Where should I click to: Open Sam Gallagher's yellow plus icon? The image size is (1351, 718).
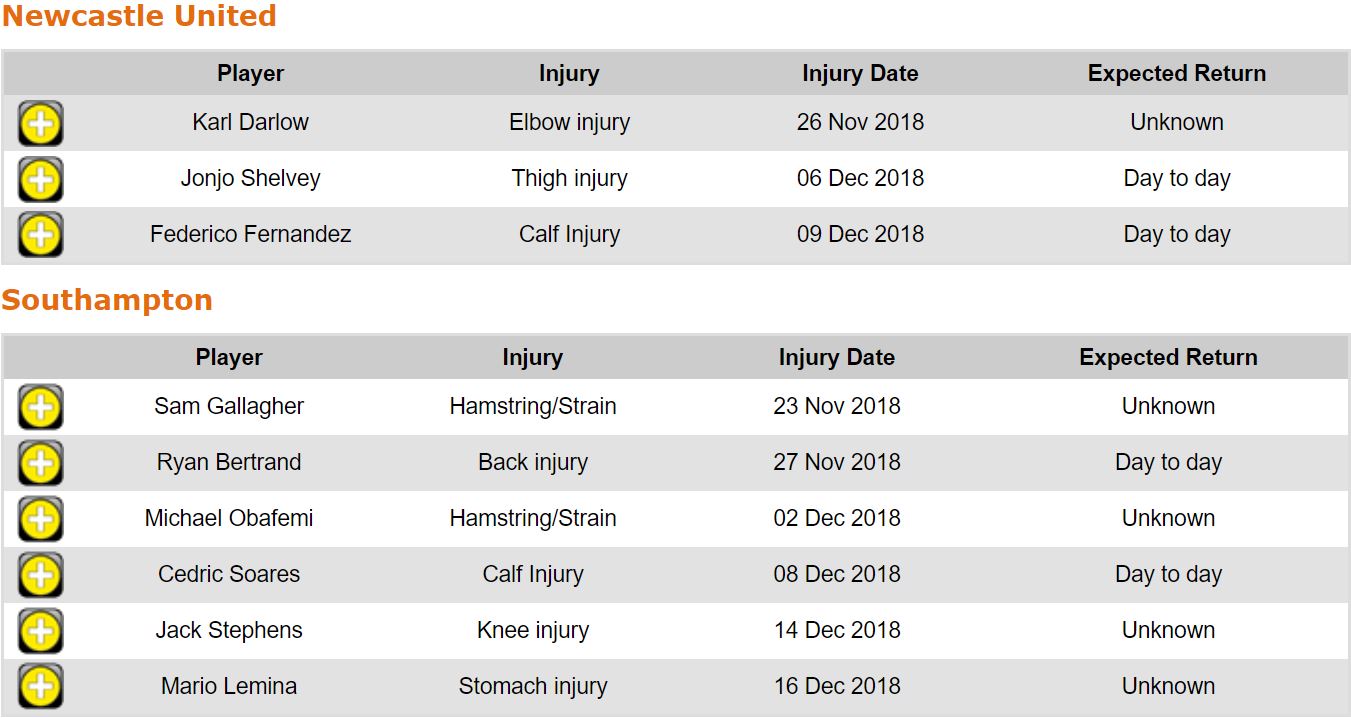coord(40,408)
